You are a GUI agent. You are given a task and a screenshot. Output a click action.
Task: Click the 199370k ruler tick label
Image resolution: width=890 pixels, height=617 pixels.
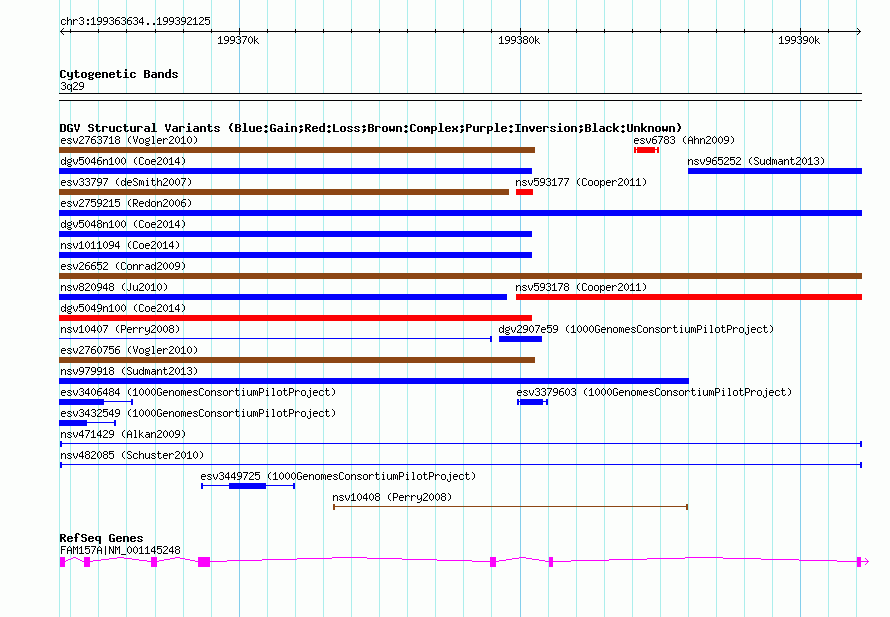coord(238,40)
